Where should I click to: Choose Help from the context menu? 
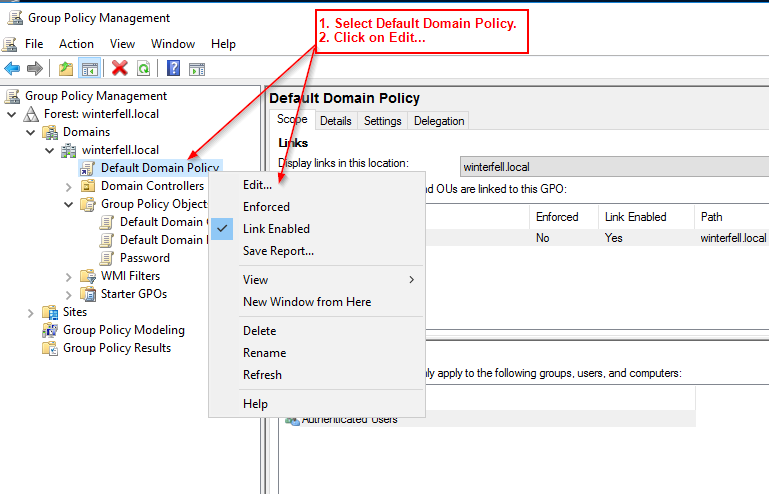coord(255,404)
